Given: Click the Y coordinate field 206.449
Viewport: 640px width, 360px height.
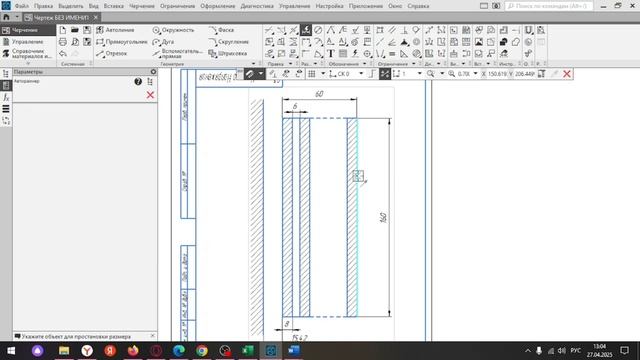Looking at the screenshot, I should click(524, 74).
